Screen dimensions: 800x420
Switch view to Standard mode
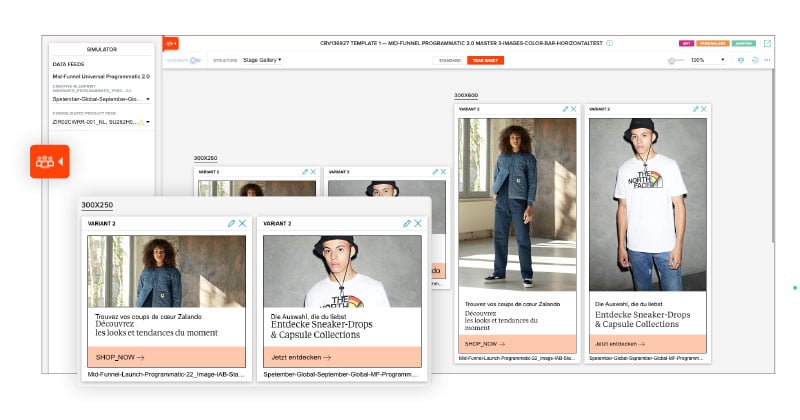point(450,60)
